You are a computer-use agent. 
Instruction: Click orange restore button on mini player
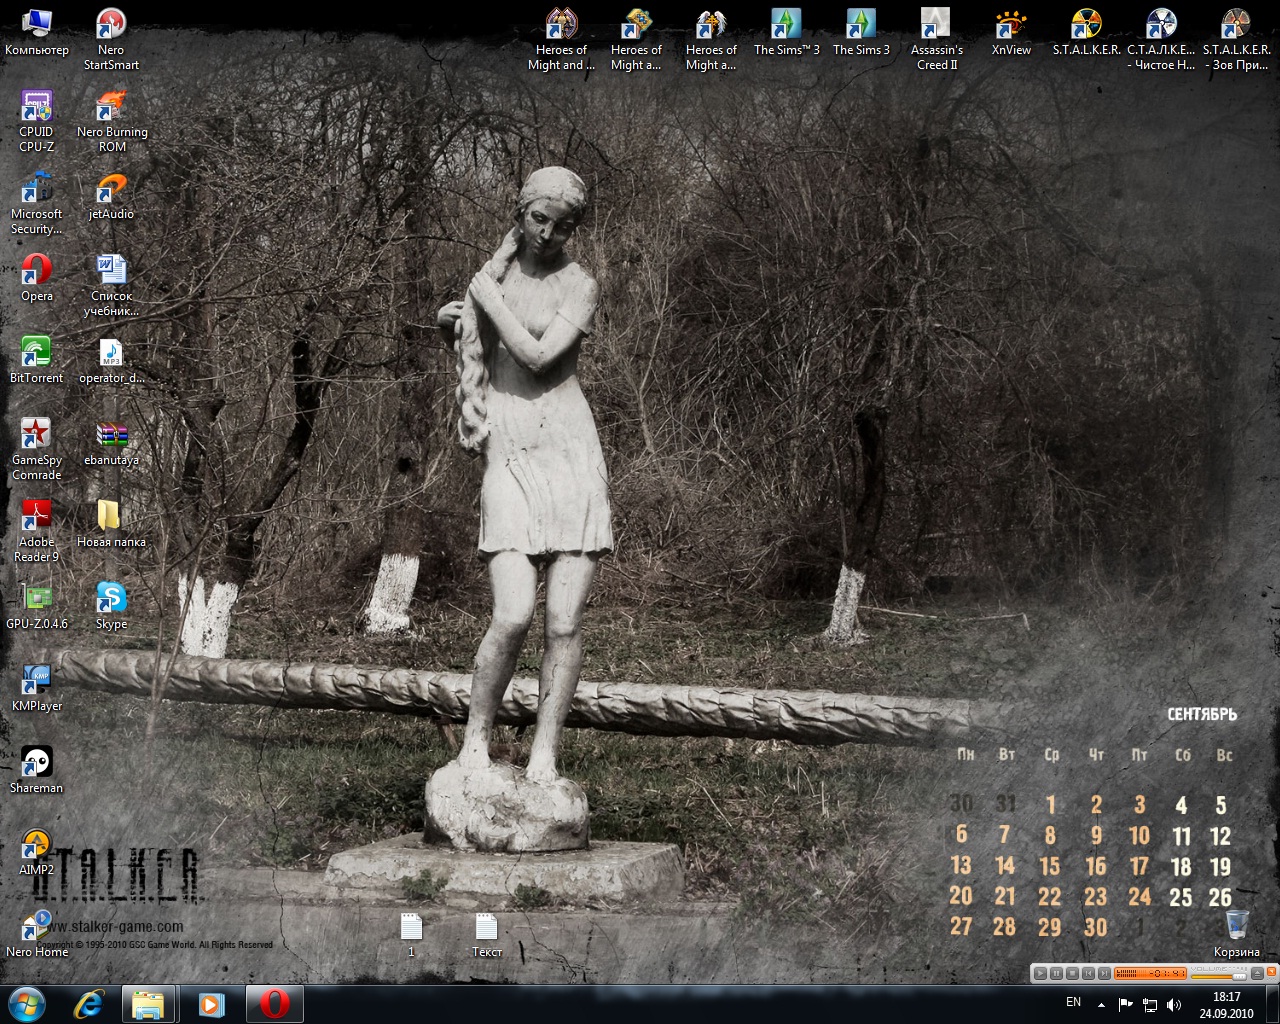click(1271, 971)
